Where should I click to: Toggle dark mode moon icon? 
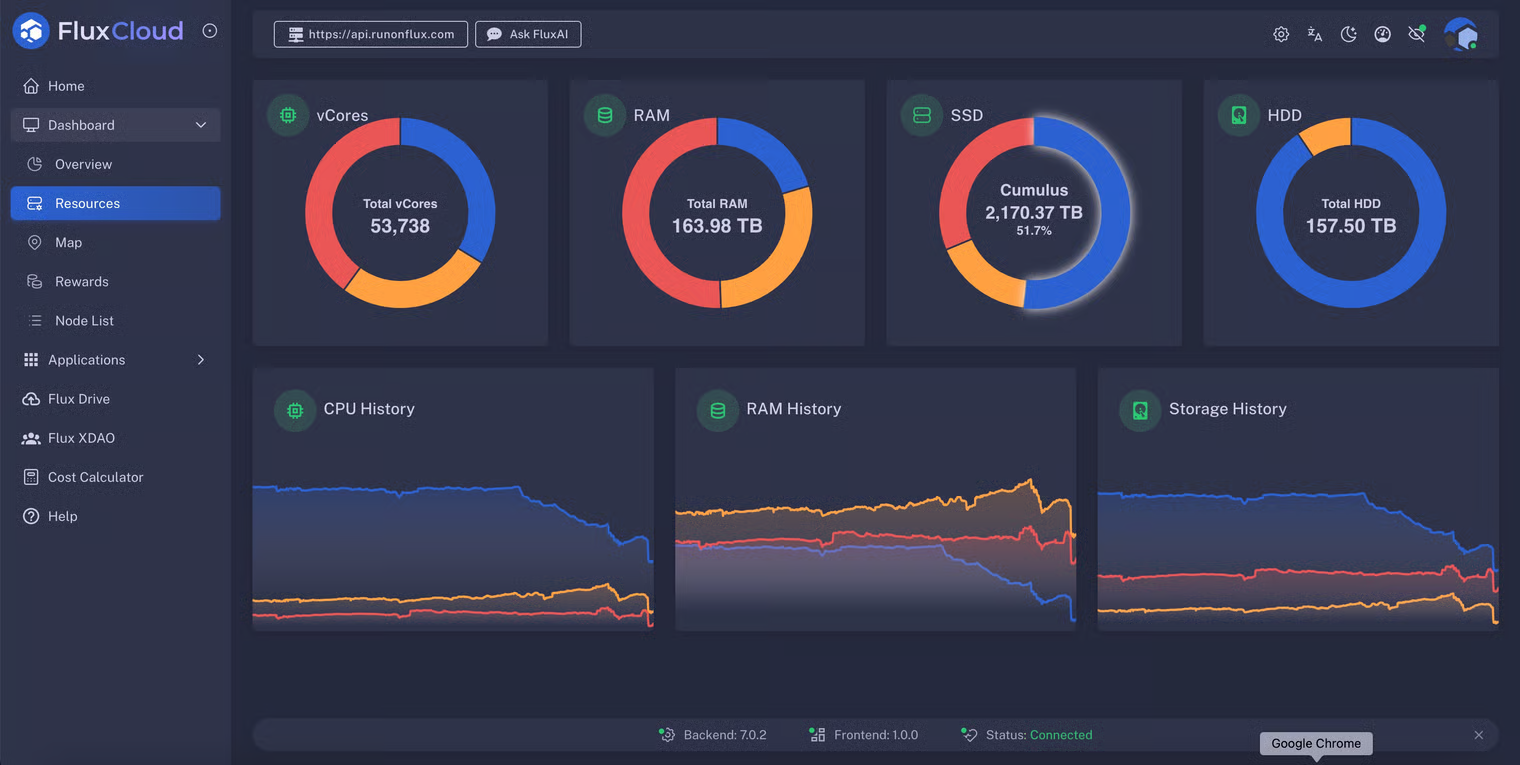(1349, 34)
